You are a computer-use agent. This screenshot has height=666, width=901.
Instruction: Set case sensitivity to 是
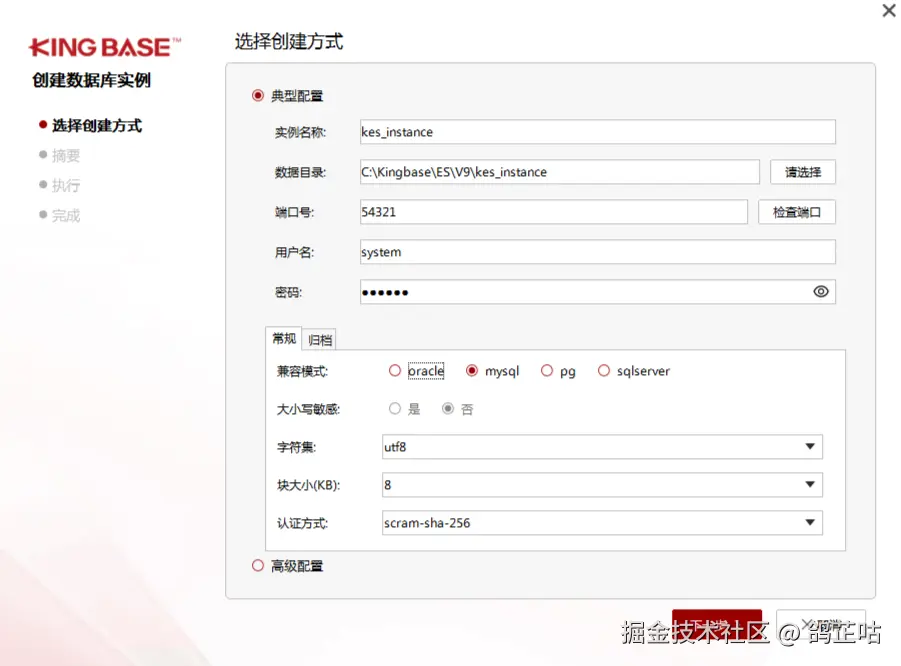click(x=394, y=409)
